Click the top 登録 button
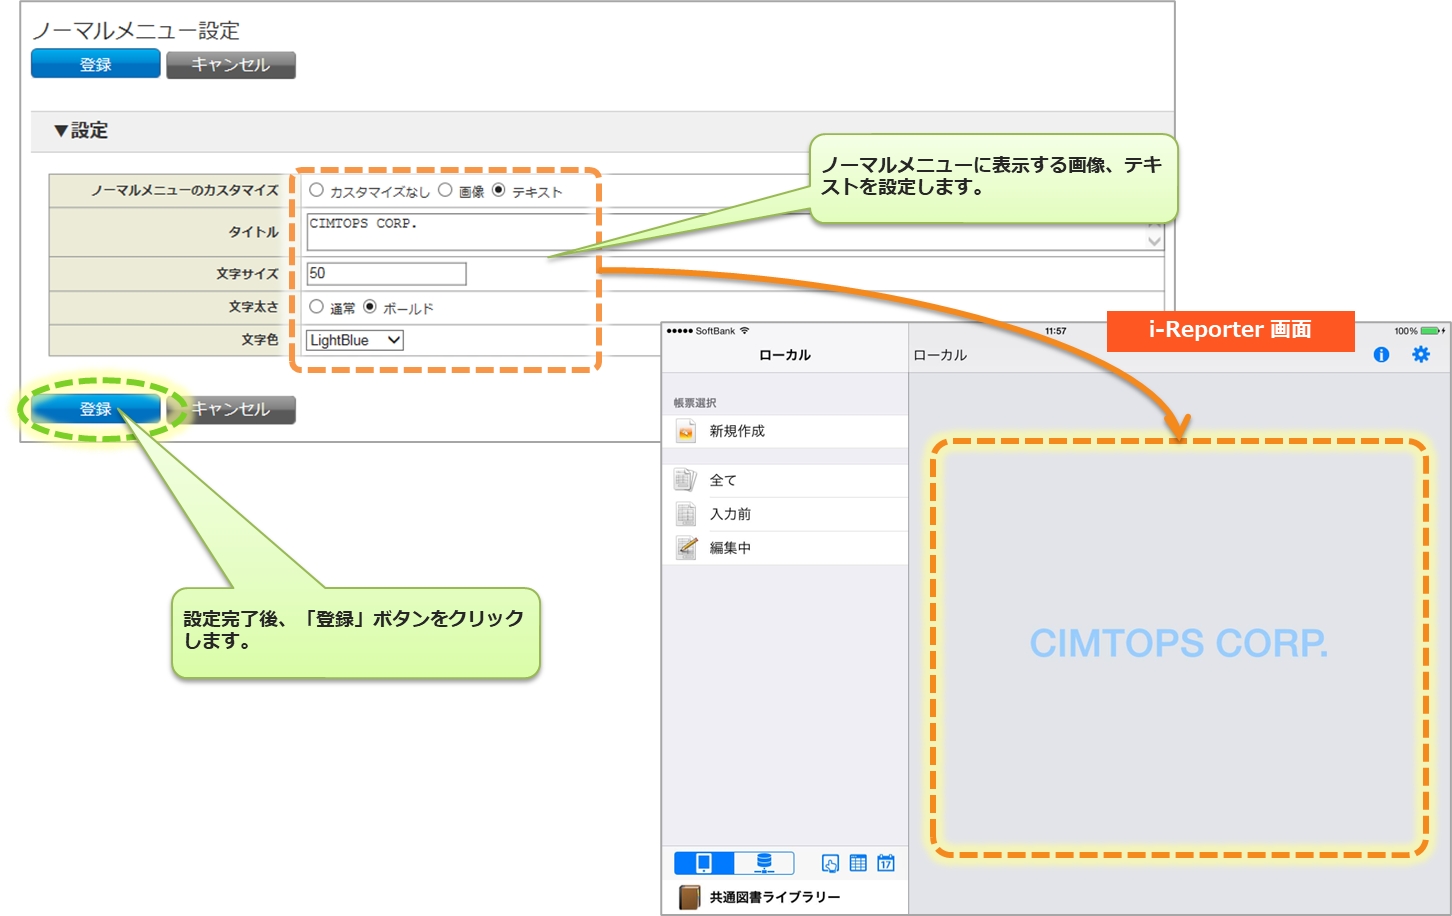Image resolution: width=1452 pixels, height=916 pixels. click(x=96, y=64)
